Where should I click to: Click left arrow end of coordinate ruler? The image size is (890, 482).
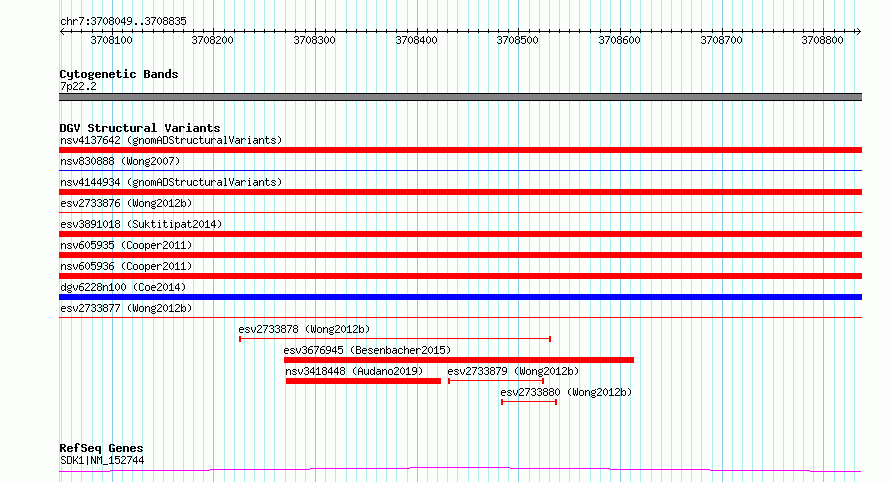62,31
